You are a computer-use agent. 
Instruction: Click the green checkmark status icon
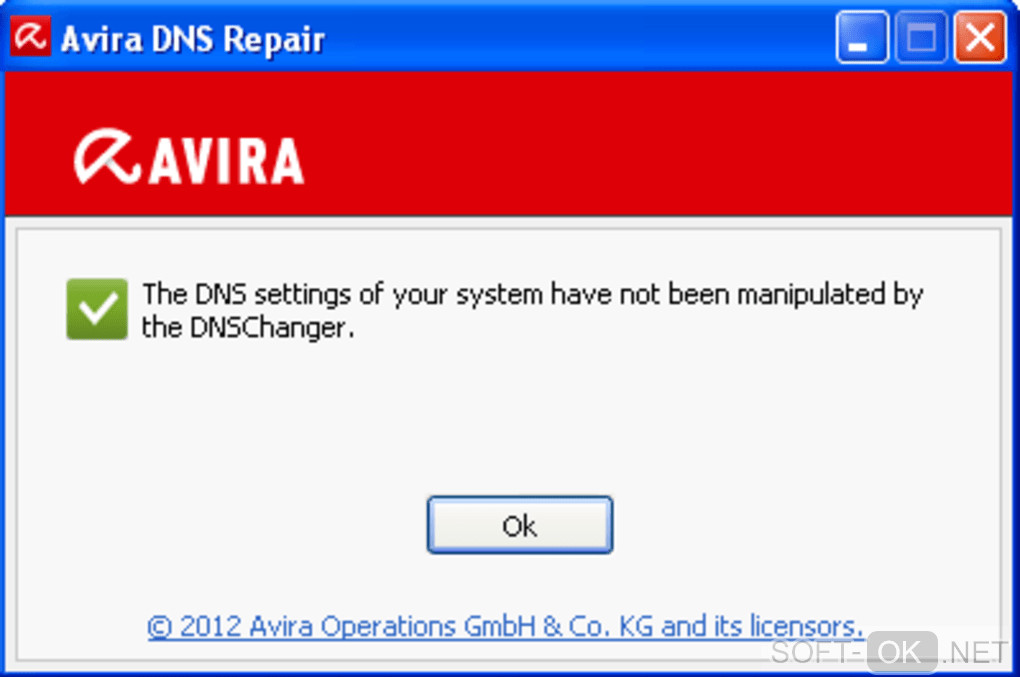97,309
